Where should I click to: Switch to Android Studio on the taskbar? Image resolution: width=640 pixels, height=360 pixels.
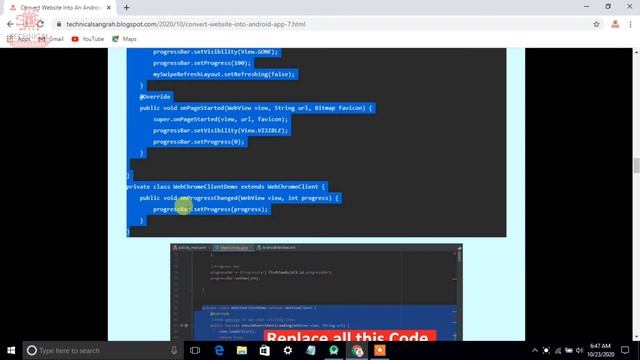click(x=334, y=350)
